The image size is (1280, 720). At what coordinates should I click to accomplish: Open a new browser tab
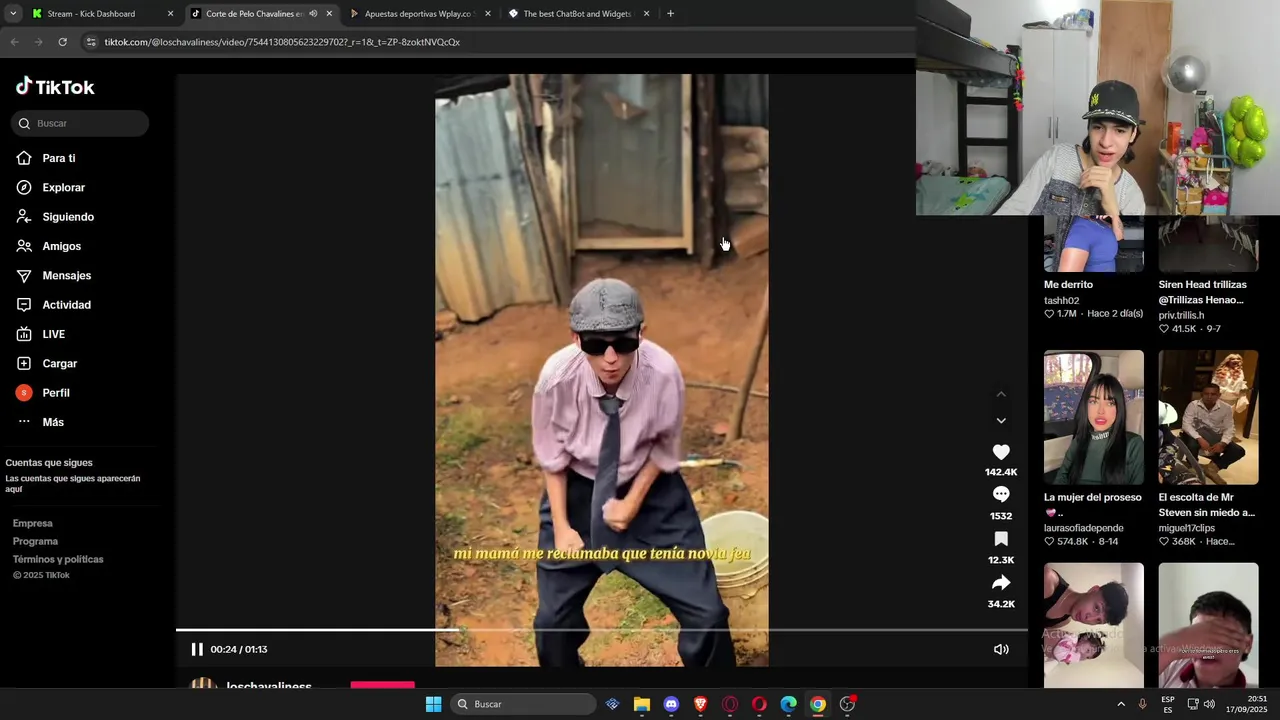click(670, 14)
